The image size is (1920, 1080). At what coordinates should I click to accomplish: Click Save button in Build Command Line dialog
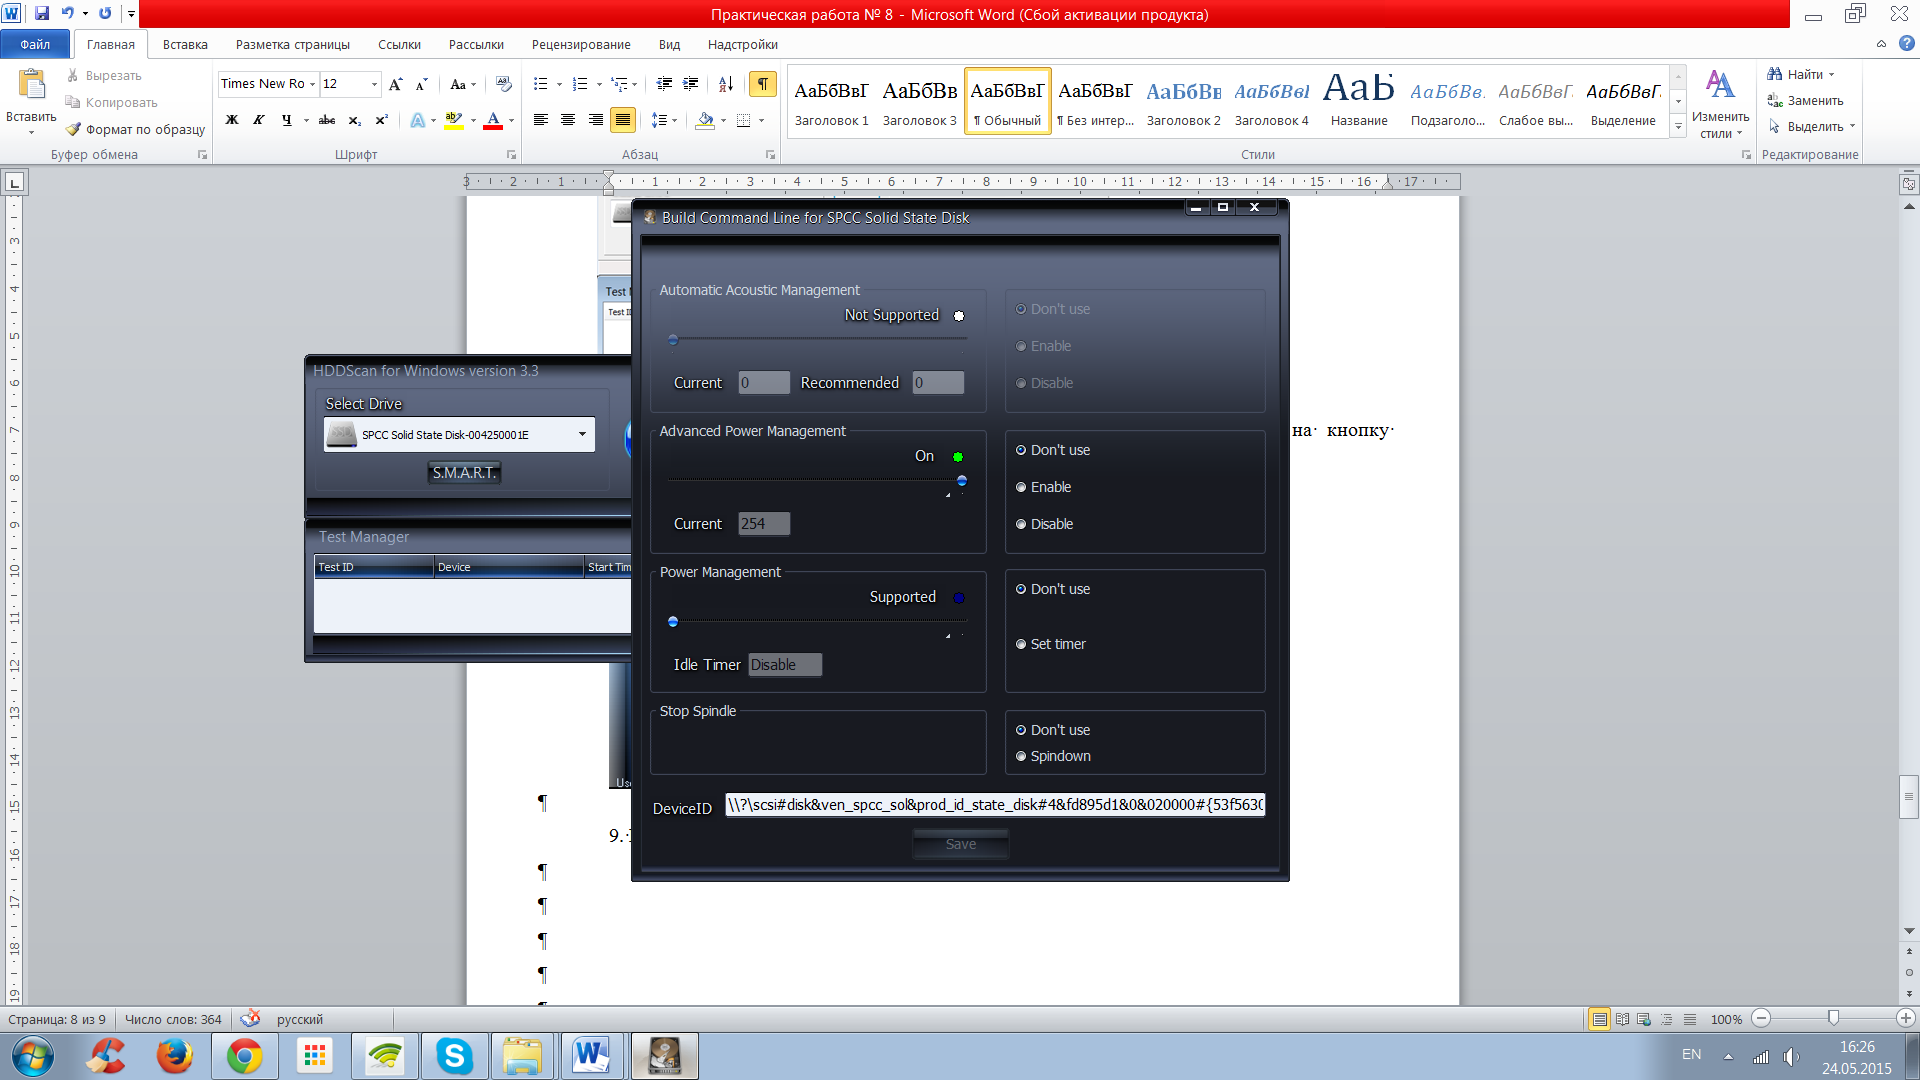(x=960, y=844)
